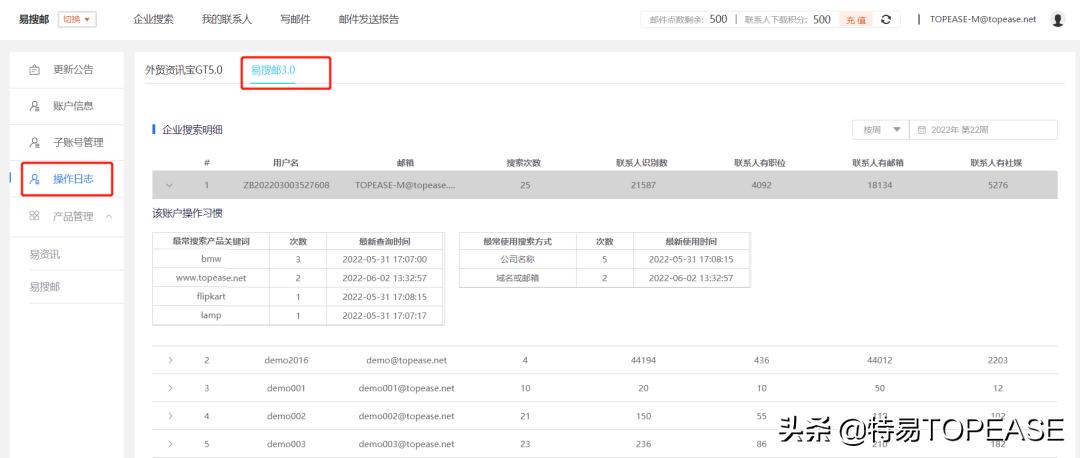Expand the demo002 row

(169, 417)
